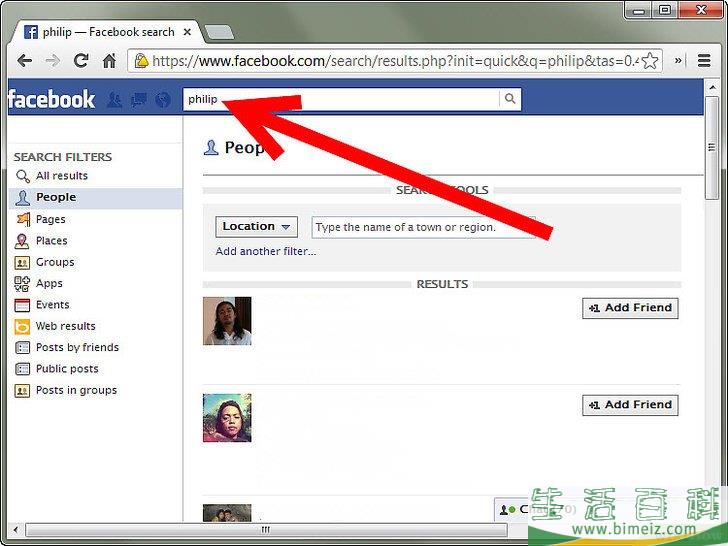Open the Chrome menu hamburger icon
This screenshot has height=546, width=728.
[x=704, y=60]
